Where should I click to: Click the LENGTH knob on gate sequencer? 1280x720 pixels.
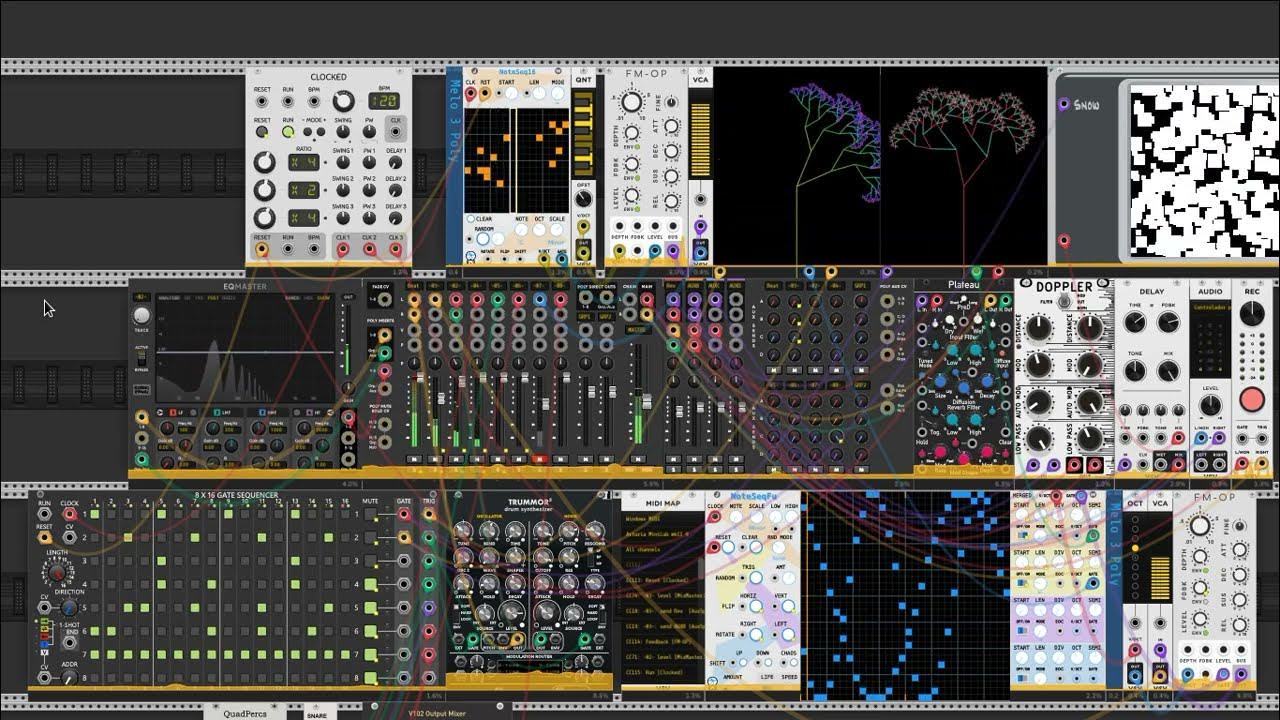click(57, 573)
